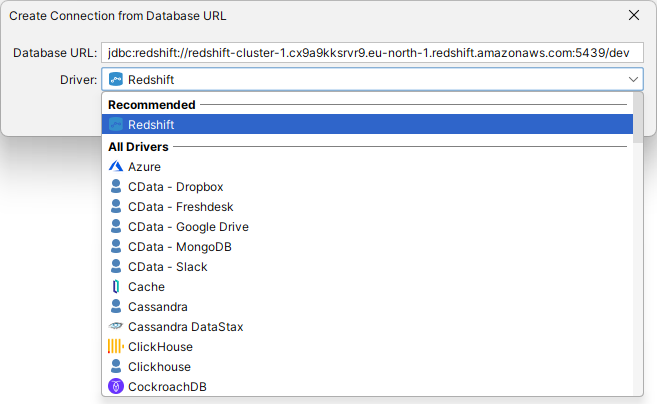Viewport: 657px width, 404px height.
Task: Click the Cassandra DataStax eye icon
Action: [116, 327]
